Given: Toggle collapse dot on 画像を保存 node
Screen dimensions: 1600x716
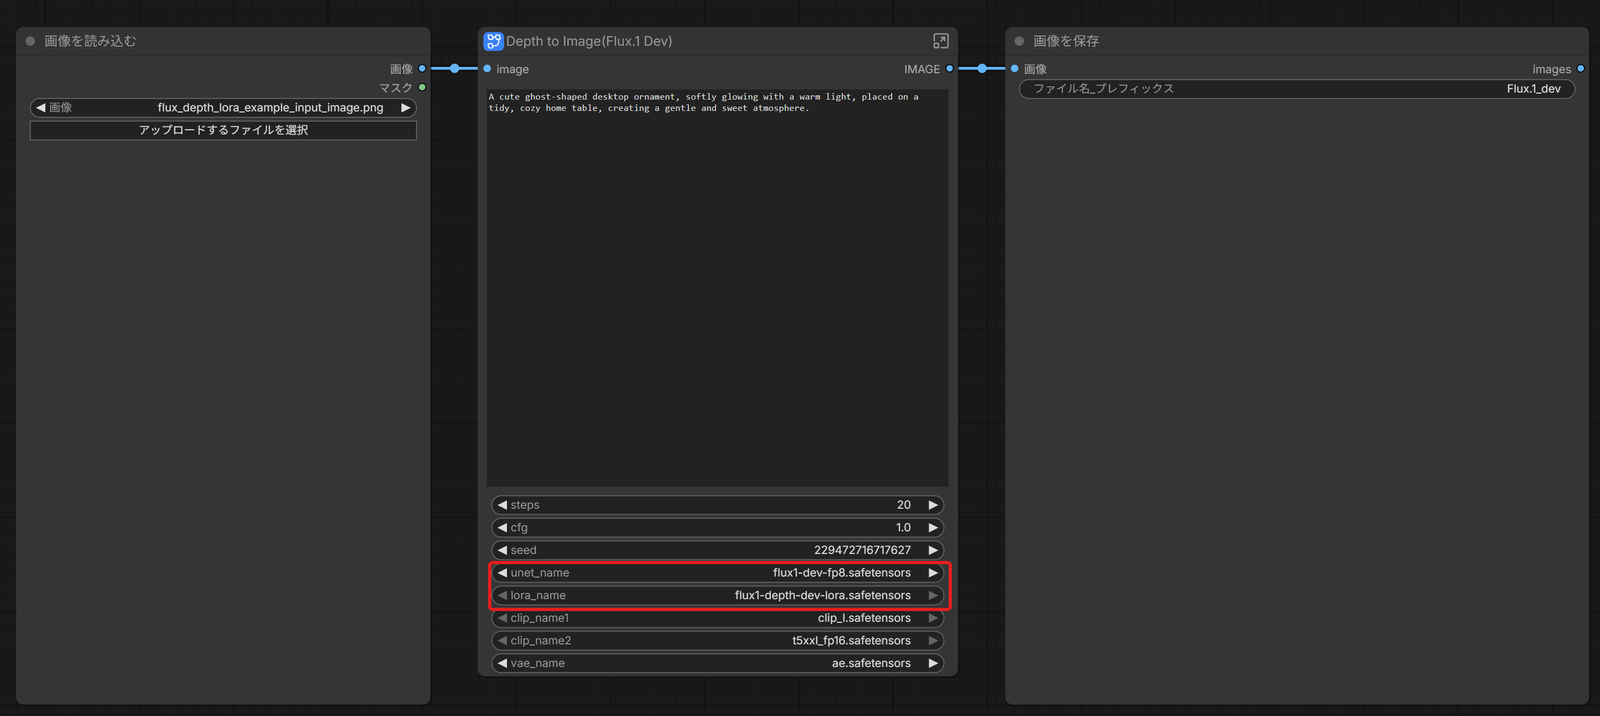Looking at the screenshot, I should pyautogui.click(x=1019, y=41).
